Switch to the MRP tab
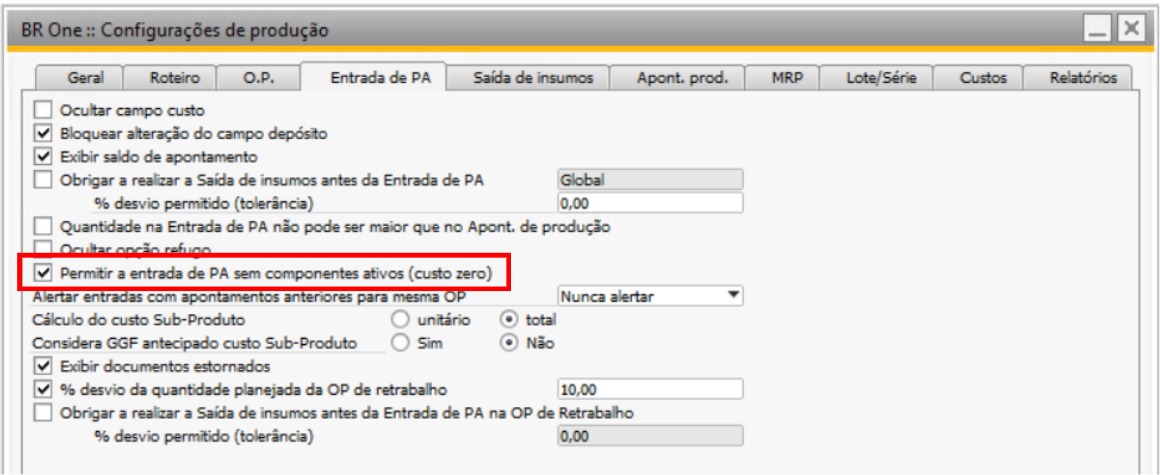The height and width of the screenshot is (475, 1160). click(785, 78)
